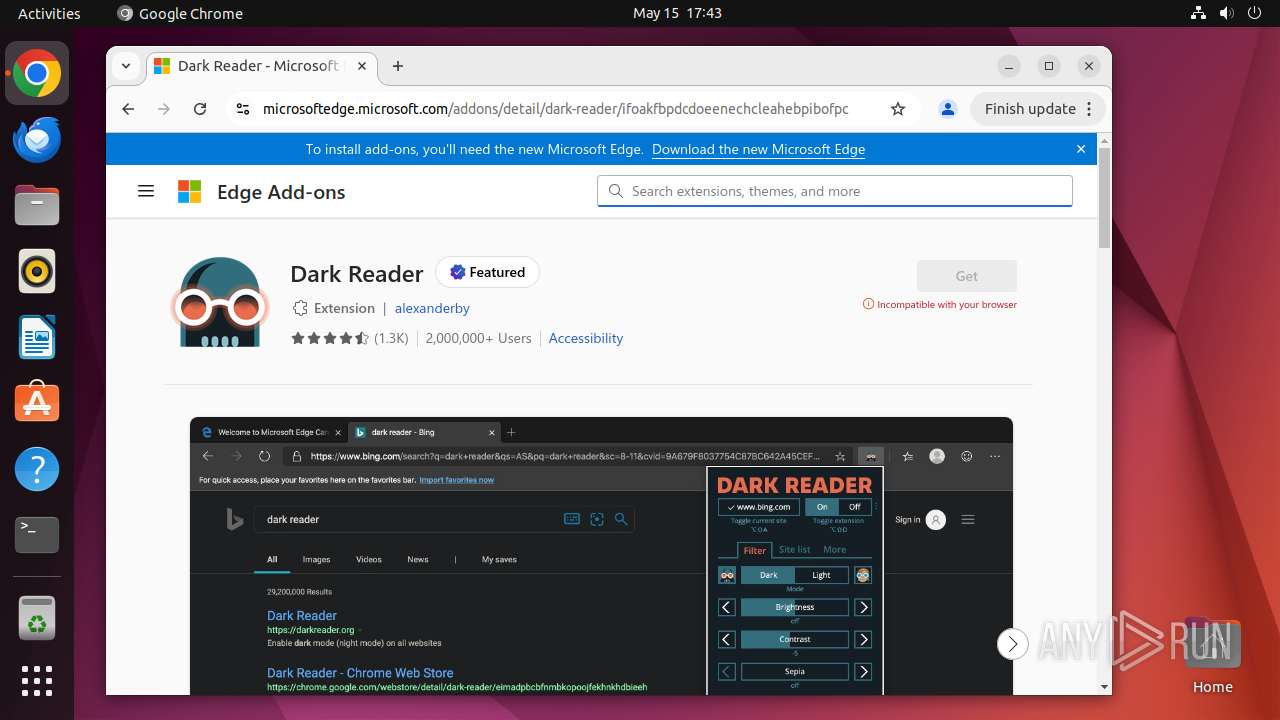Open the power menu icon

point(1255,13)
